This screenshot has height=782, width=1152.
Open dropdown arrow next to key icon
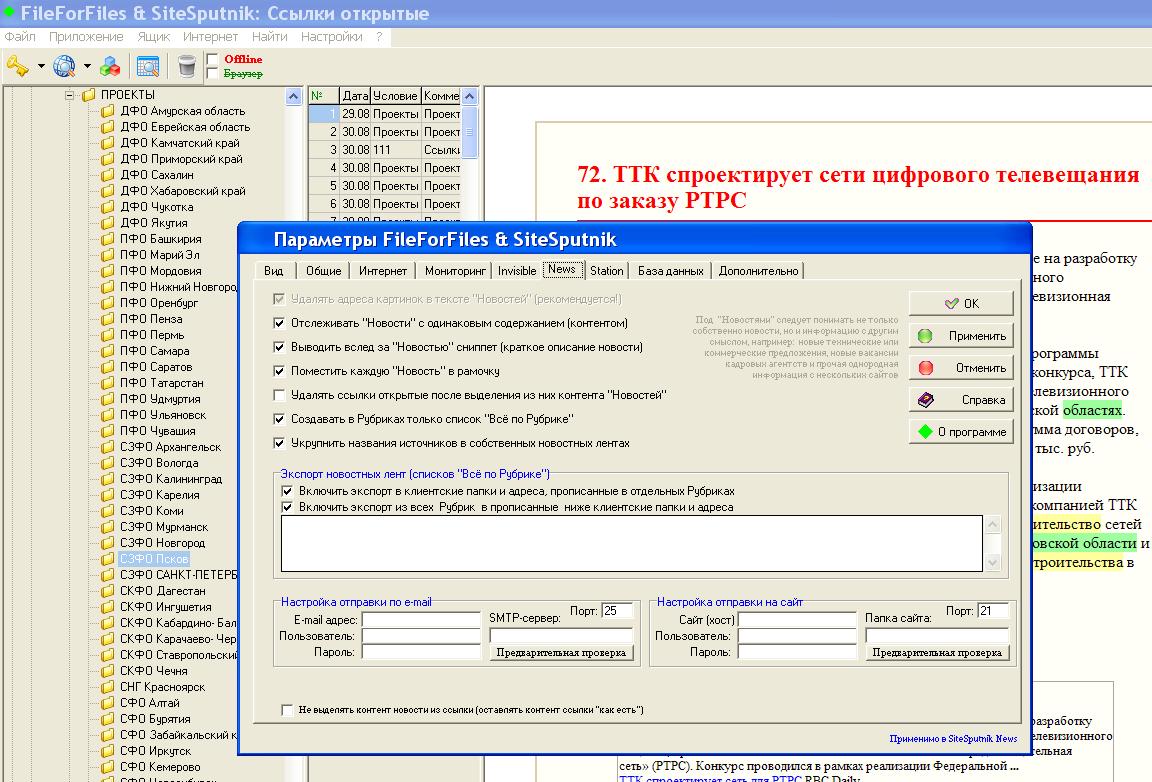(41, 67)
